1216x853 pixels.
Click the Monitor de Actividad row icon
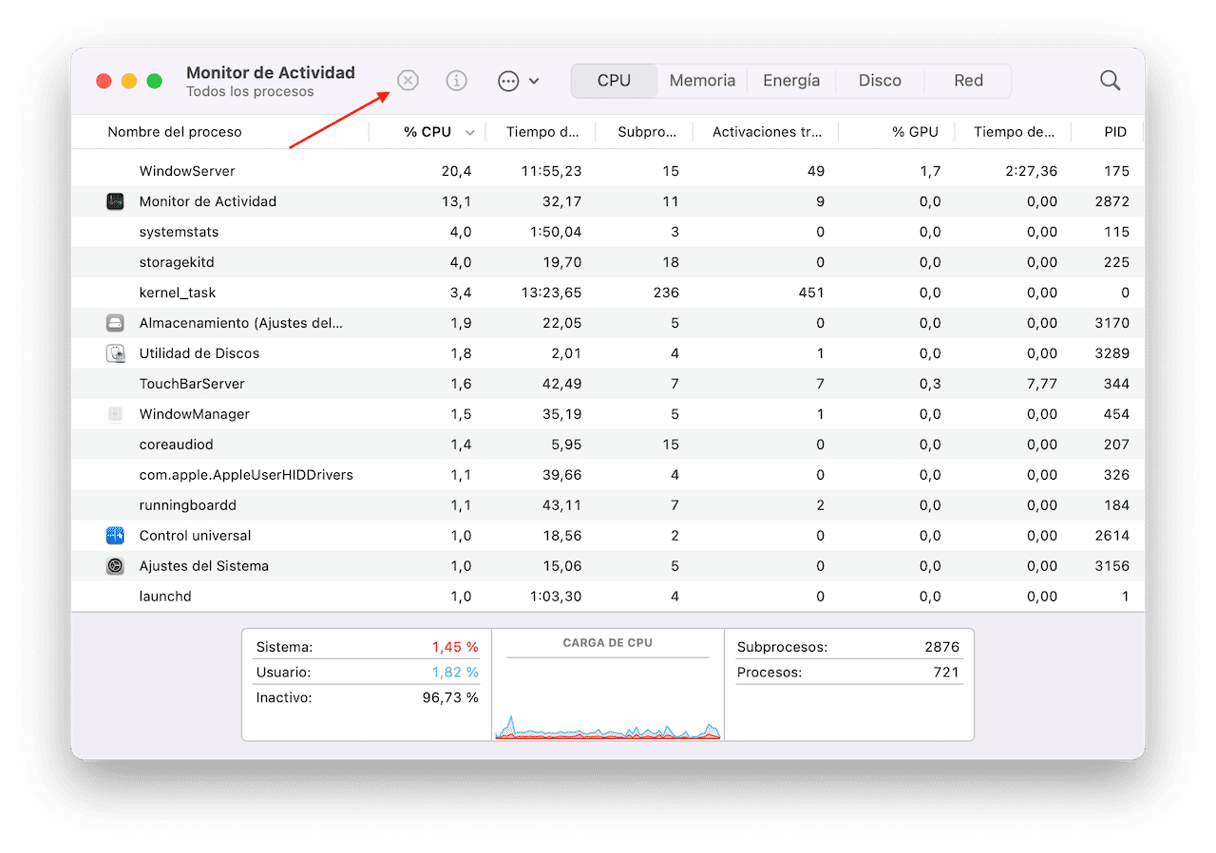(x=115, y=202)
